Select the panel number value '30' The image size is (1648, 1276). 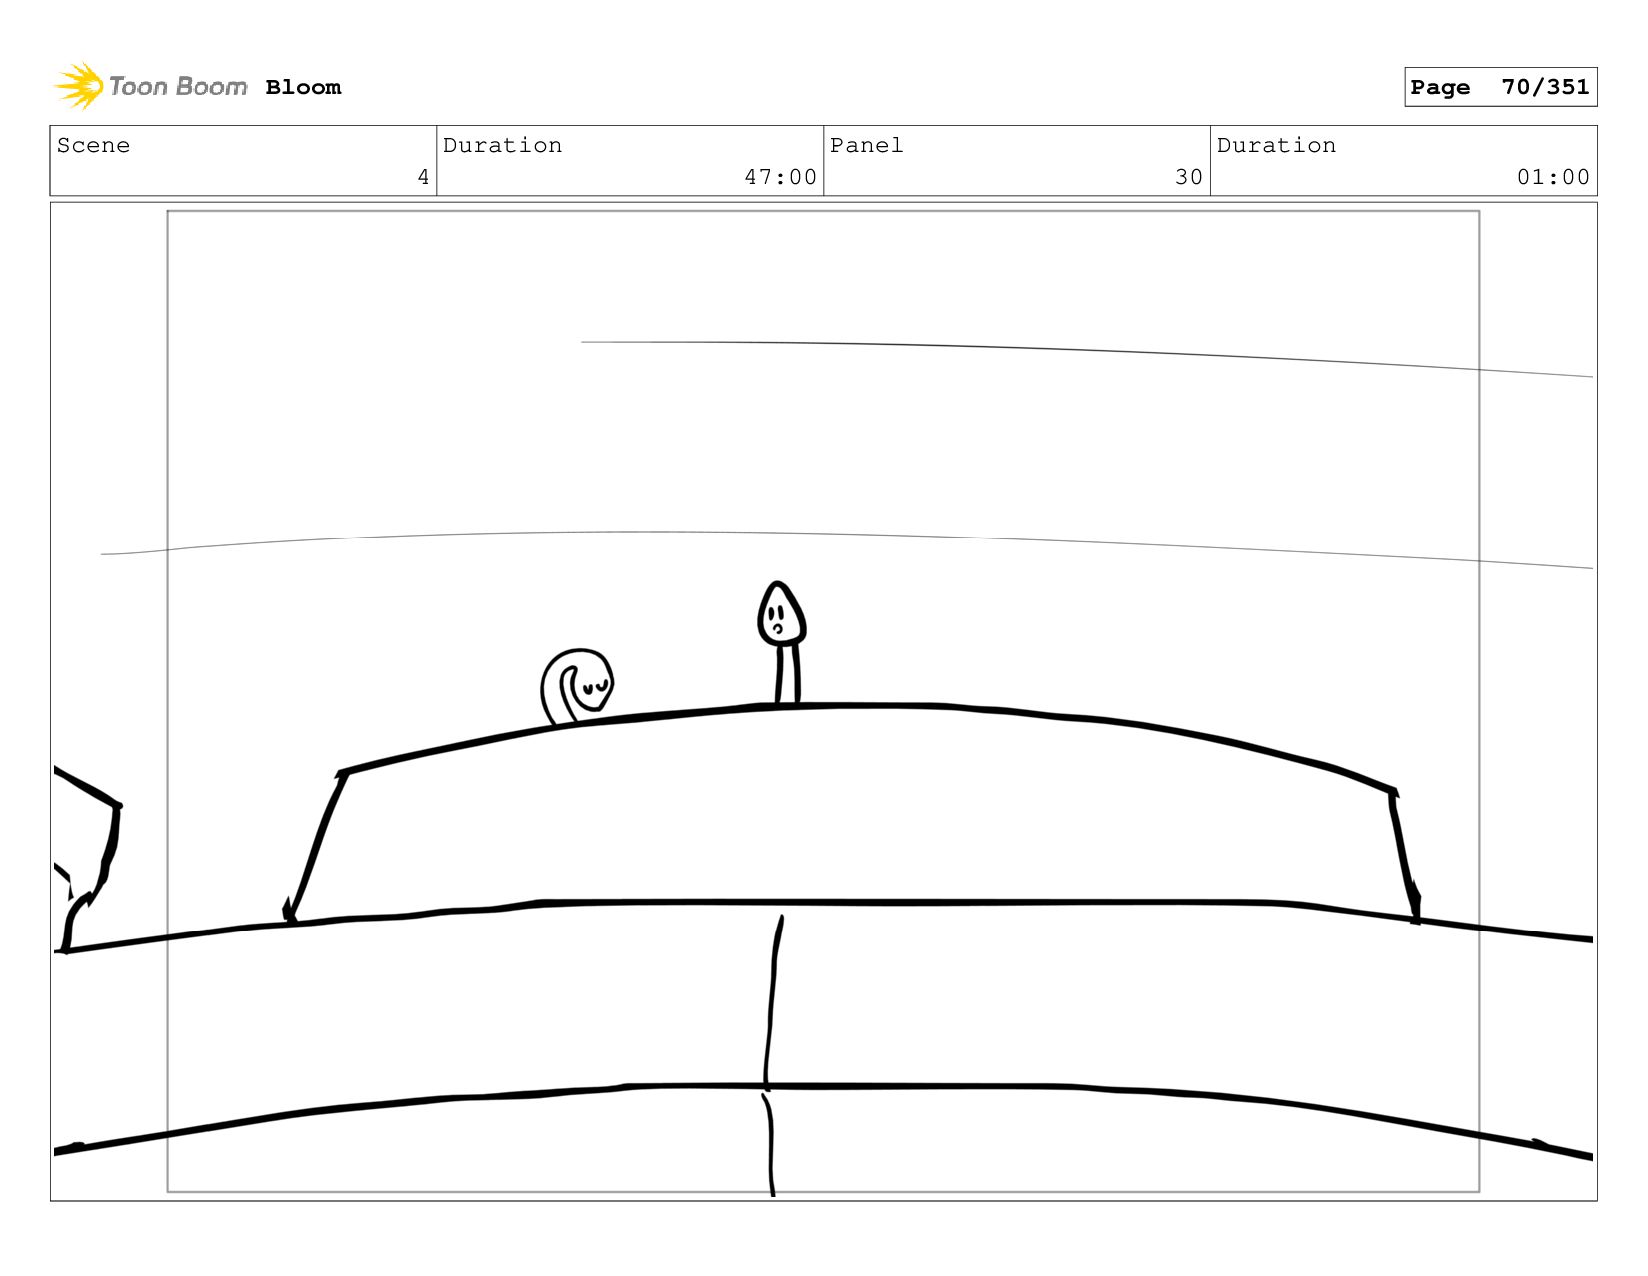(x=1189, y=177)
